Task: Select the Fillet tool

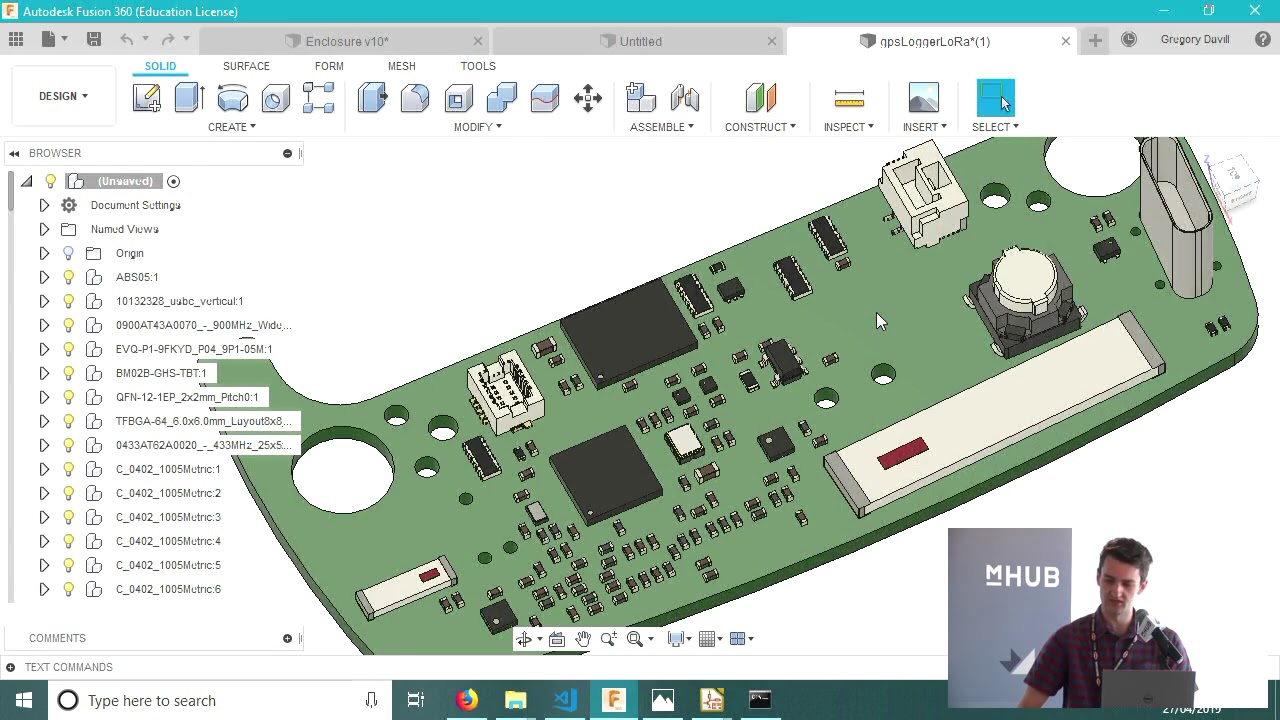Action: tap(415, 98)
